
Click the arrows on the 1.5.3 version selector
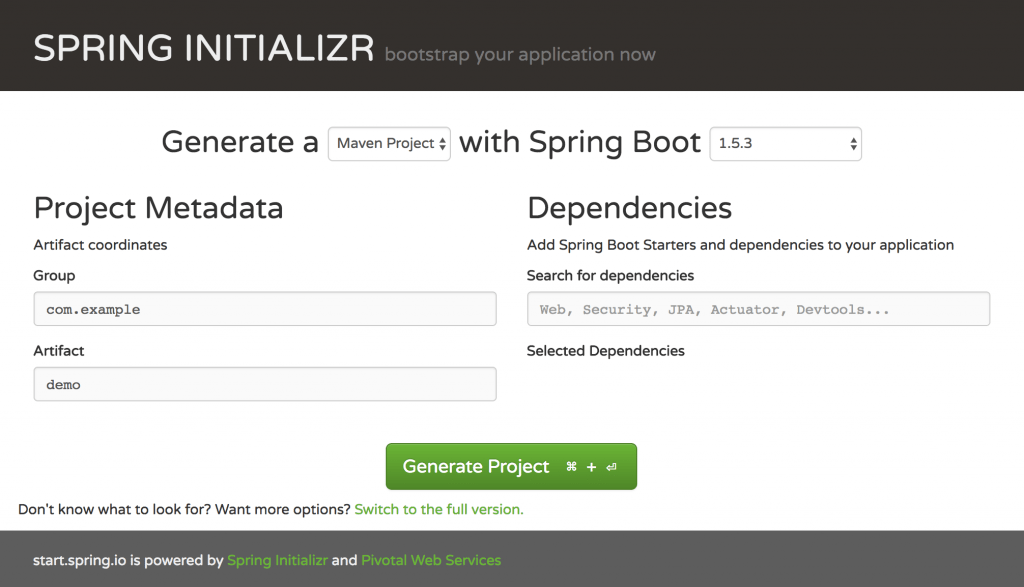point(853,144)
